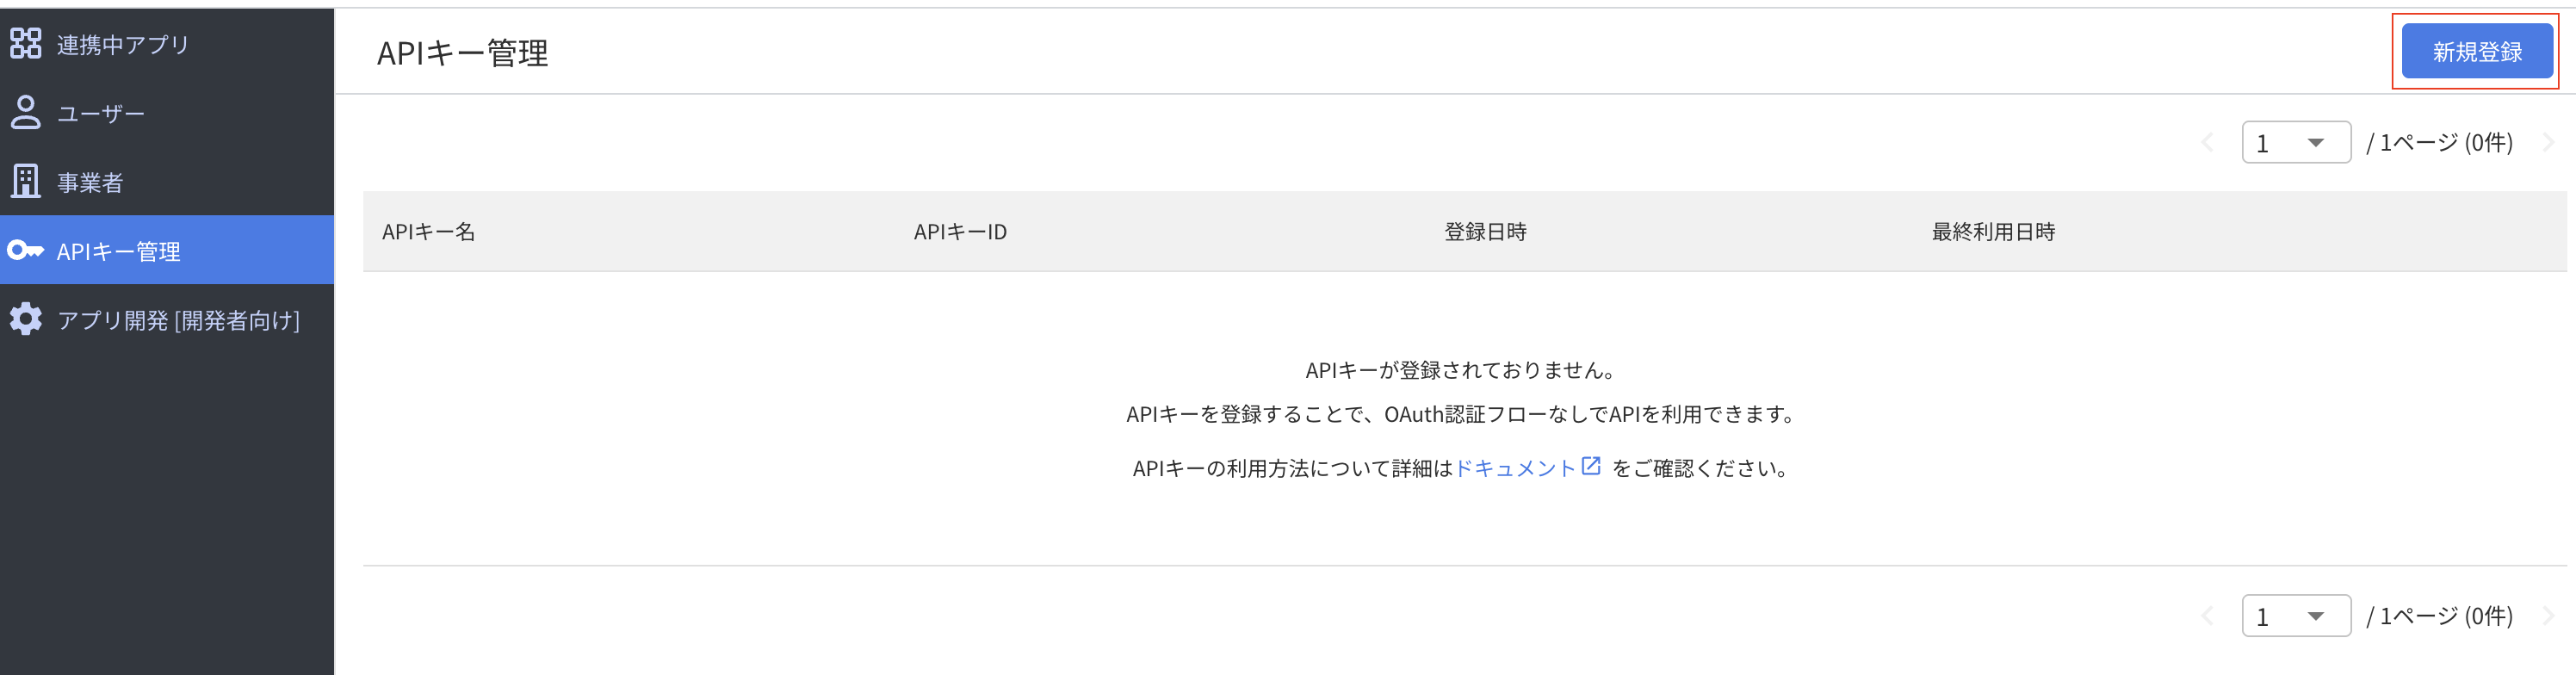Open the bottom page number dropdown

click(2295, 616)
